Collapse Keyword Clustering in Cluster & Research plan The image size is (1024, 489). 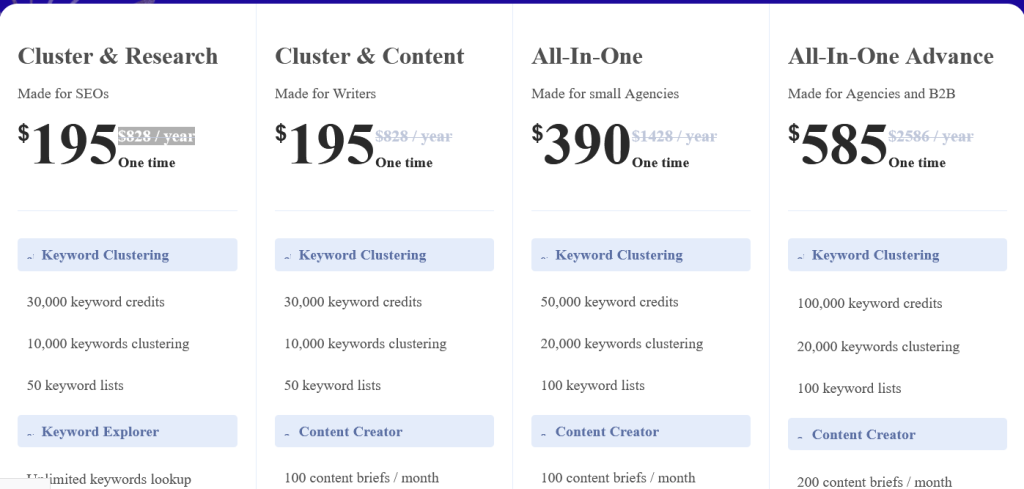pyautogui.click(x=127, y=255)
